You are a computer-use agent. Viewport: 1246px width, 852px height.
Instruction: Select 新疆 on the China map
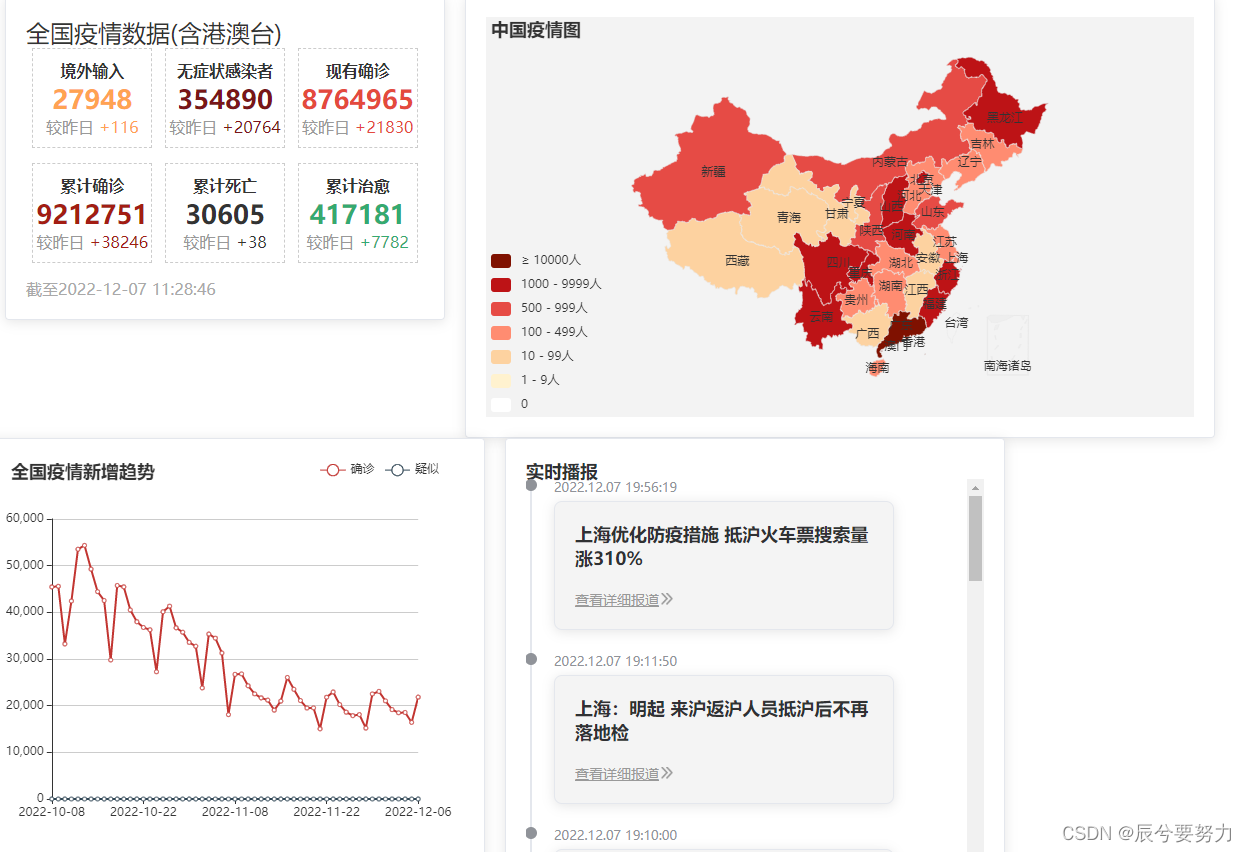point(713,172)
